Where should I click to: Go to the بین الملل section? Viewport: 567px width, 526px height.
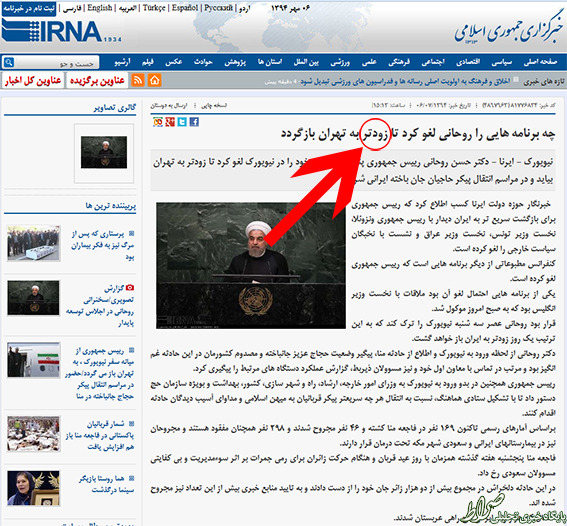[306, 62]
